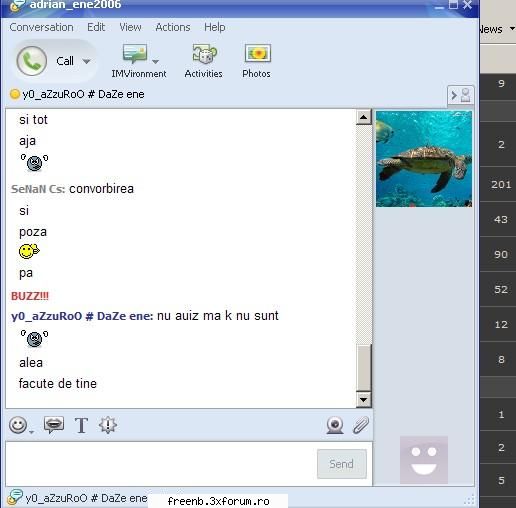The width and height of the screenshot is (516, 508).
Task: Click the gray emoticon below 'aja'
Action: (x=34, y=163)
